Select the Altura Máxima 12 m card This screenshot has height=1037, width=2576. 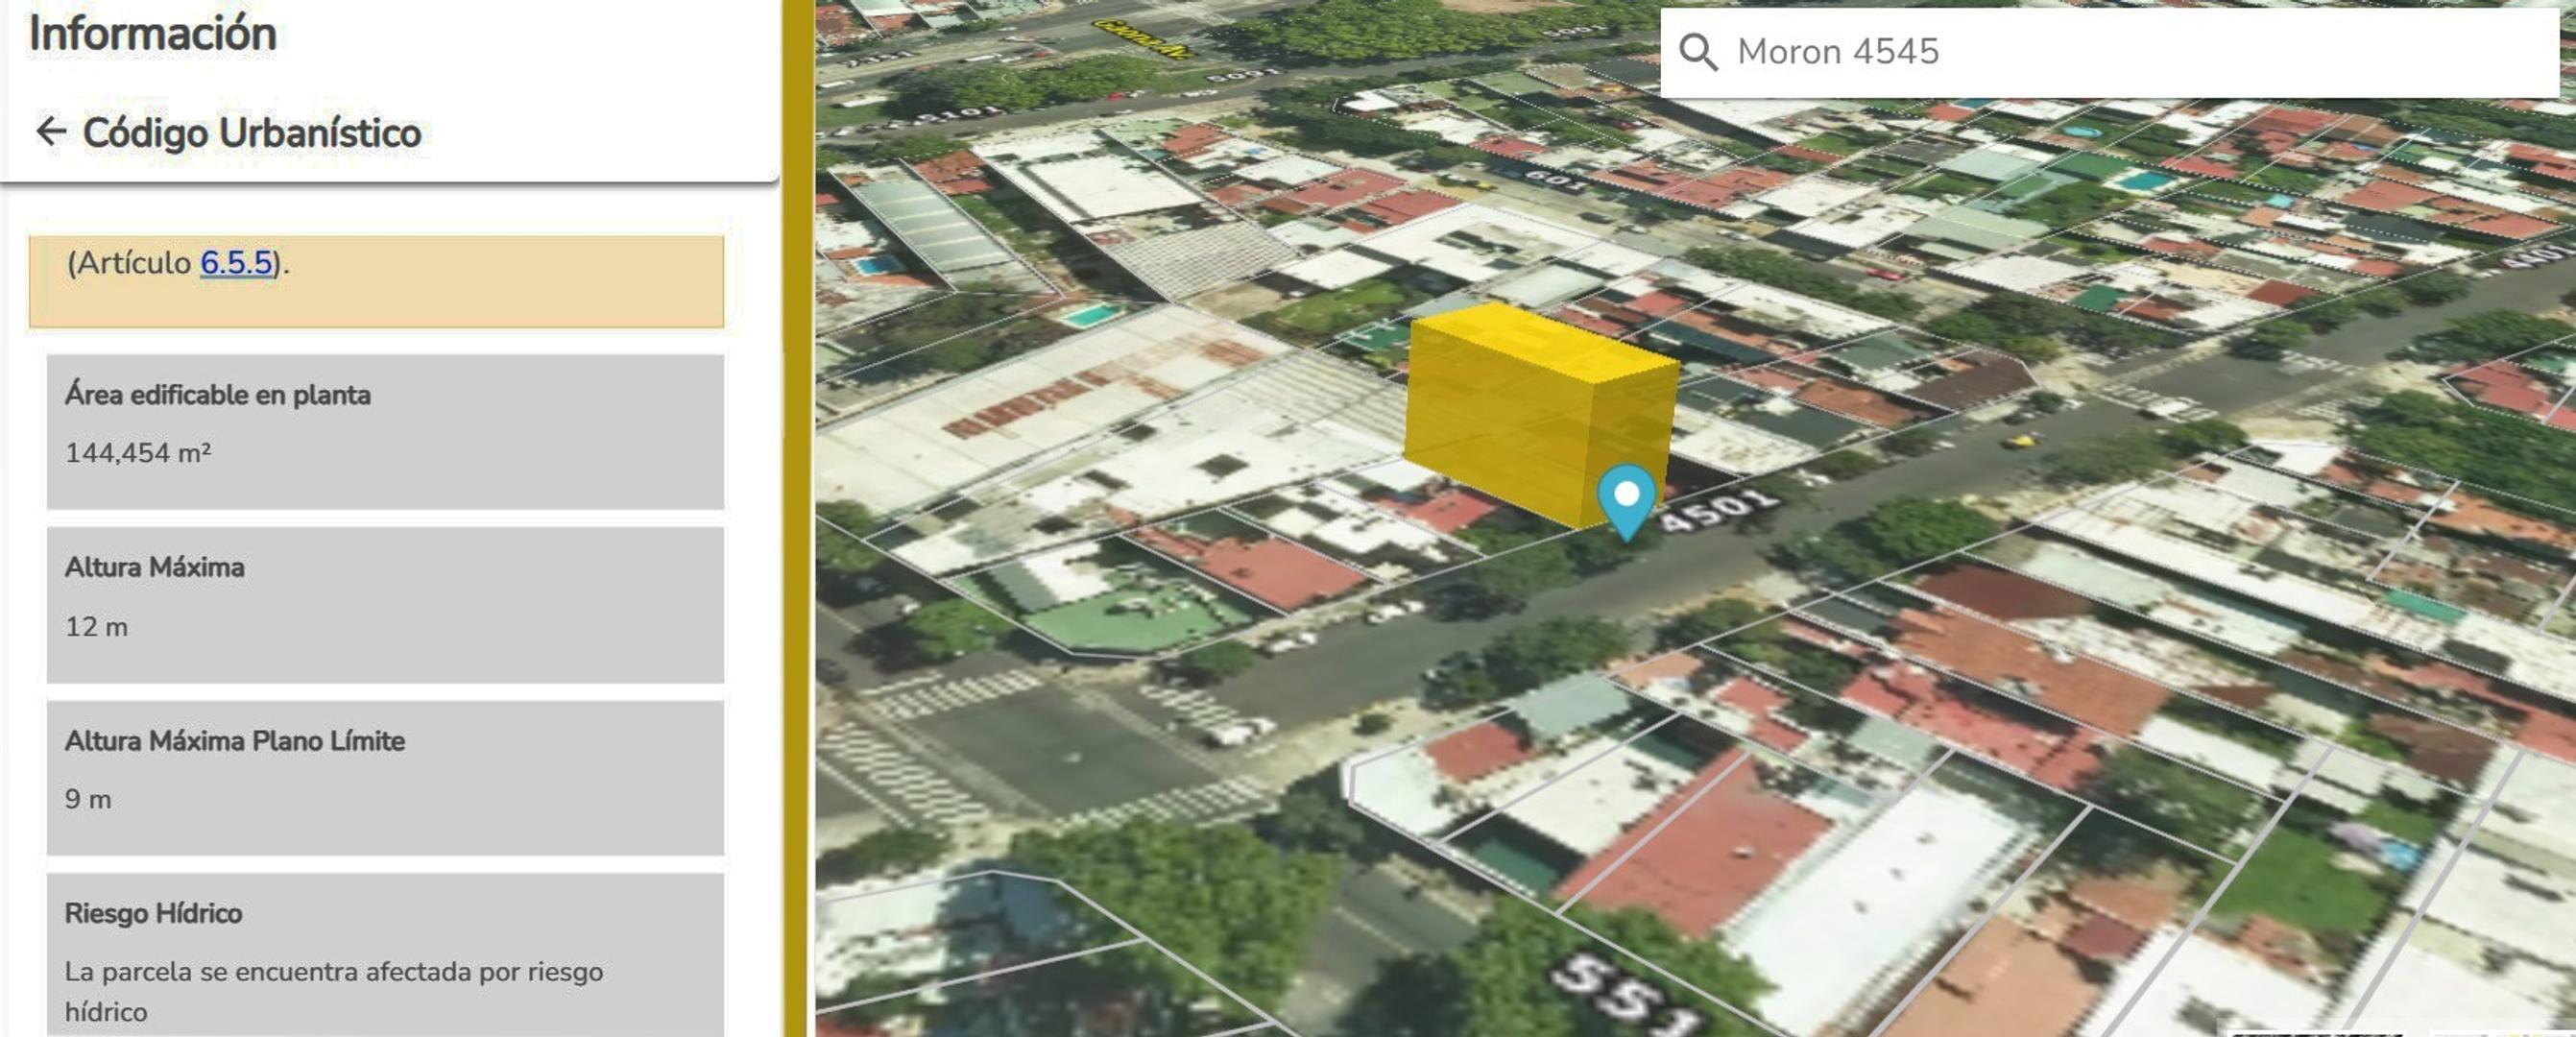(x=385, y=604)
